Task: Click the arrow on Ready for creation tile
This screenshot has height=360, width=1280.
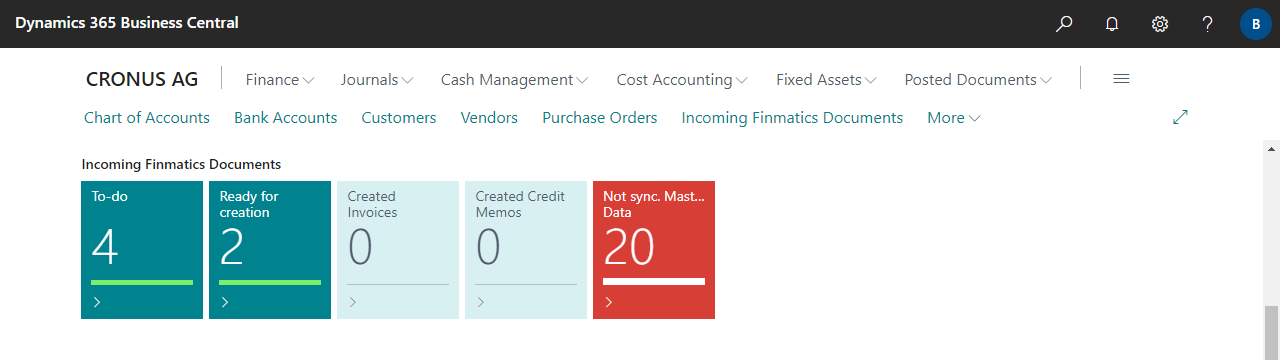Action: 224,302
